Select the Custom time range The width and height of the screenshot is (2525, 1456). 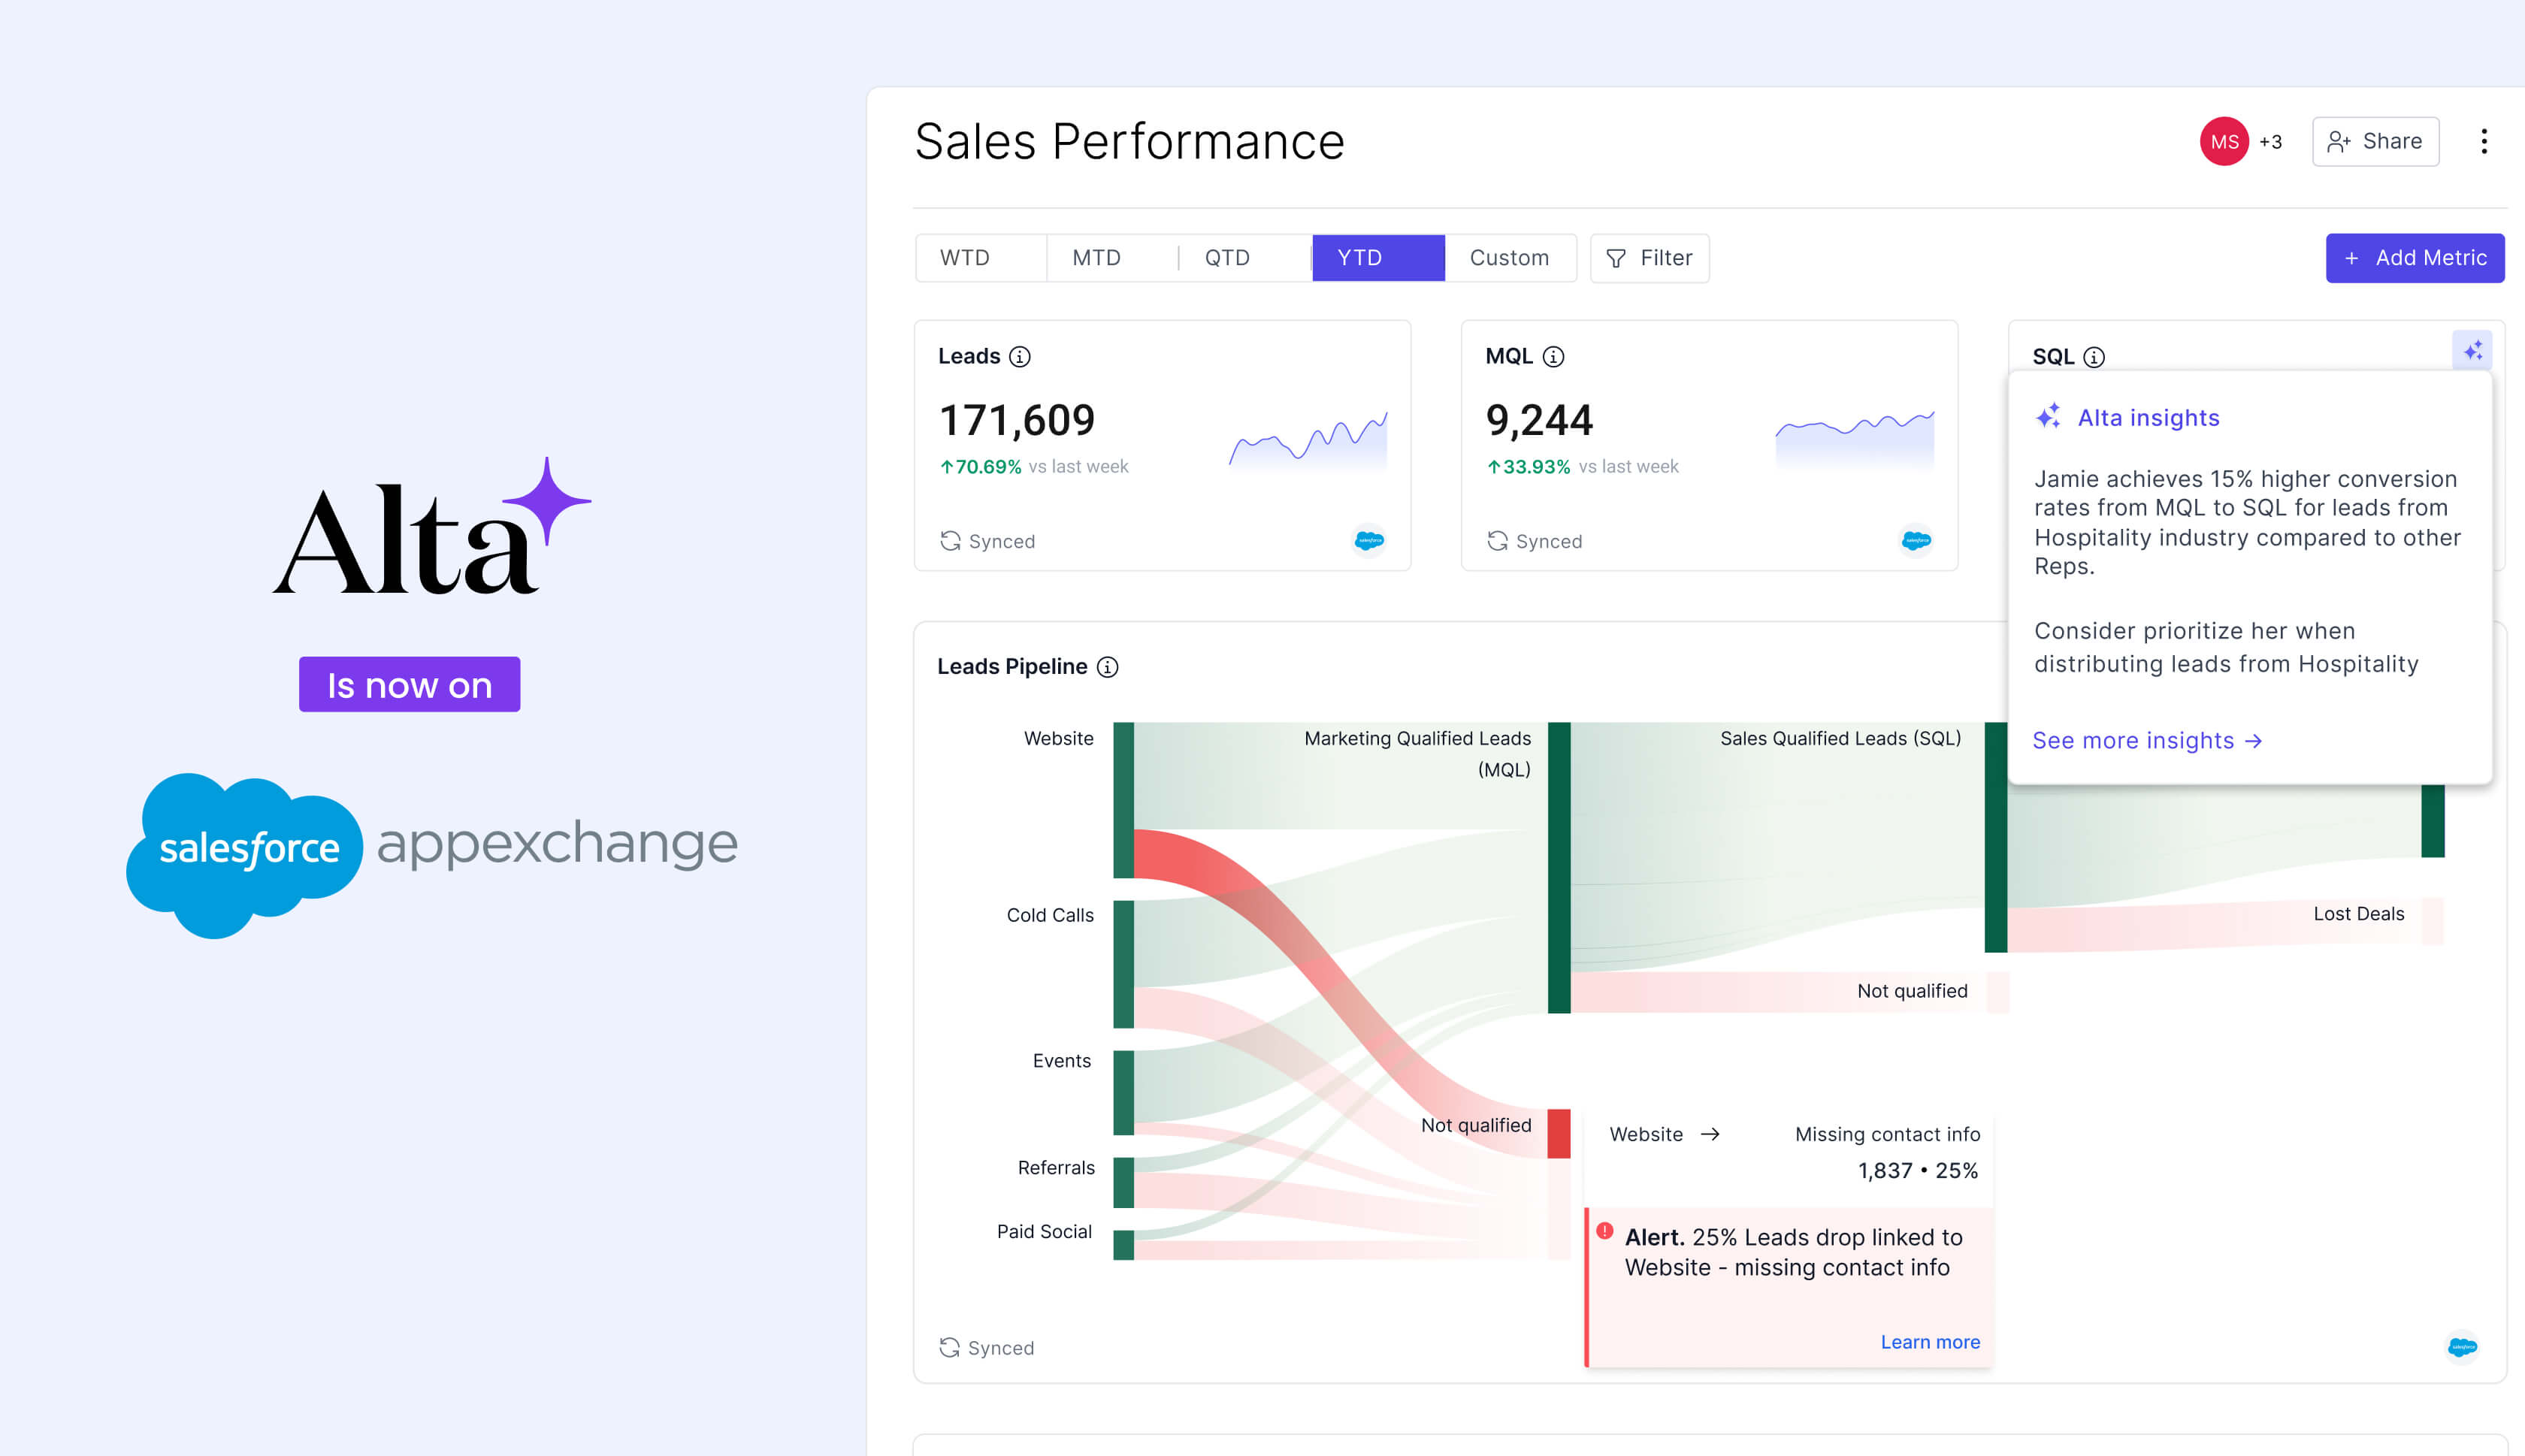1508,258
